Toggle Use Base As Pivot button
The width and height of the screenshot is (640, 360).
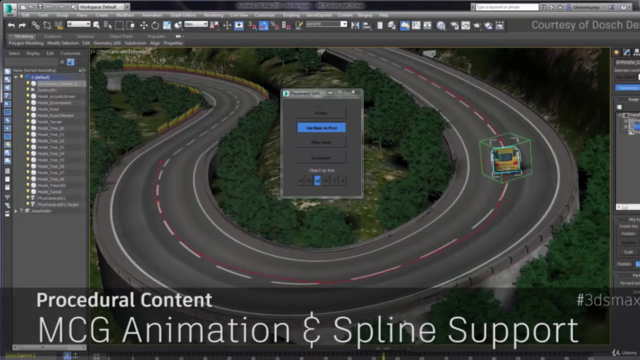point(321,128)
